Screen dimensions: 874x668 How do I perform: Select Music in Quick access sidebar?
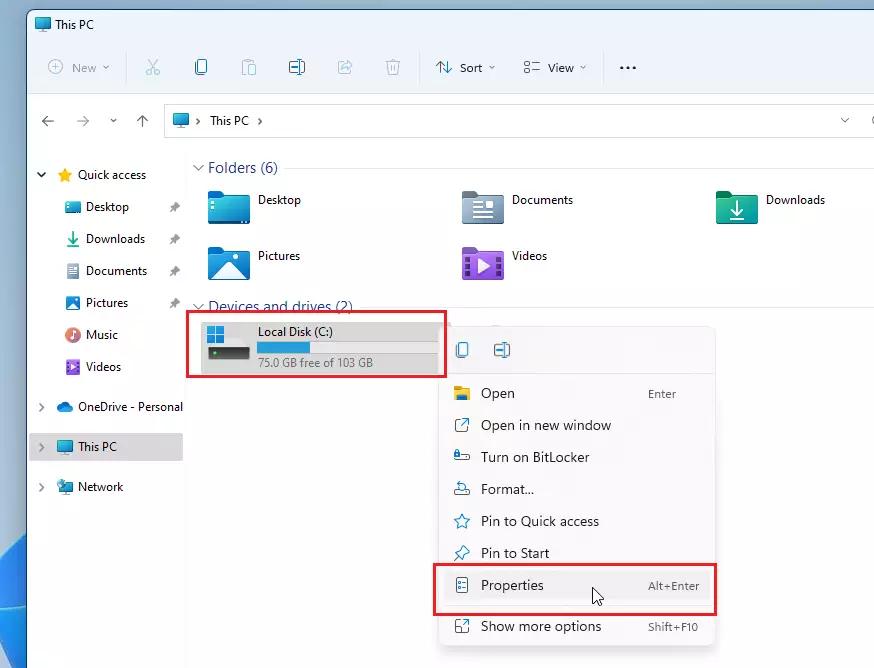pyautogui.click(x=101, y=335)
